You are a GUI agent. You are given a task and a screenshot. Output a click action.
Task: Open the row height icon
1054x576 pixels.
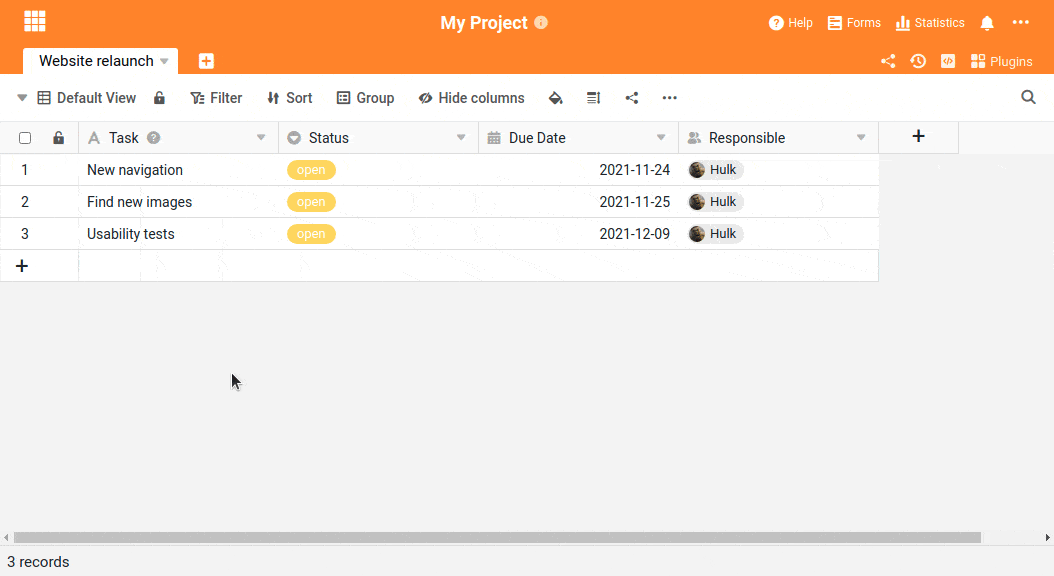pyautogui.click(x=594, y=98)
